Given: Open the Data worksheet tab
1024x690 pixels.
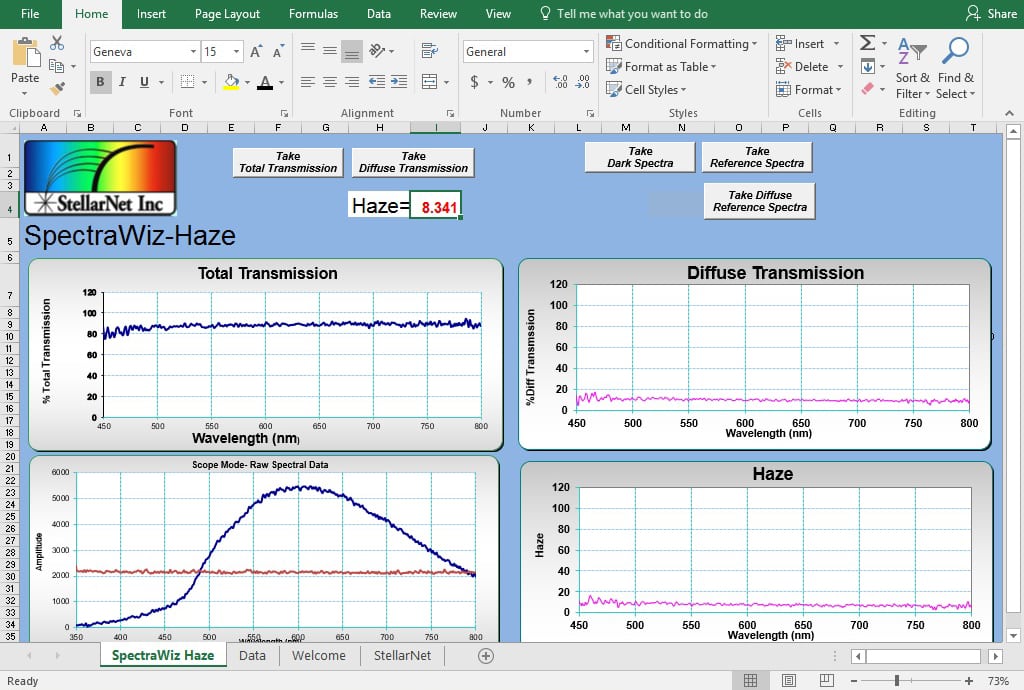Looking at the screenshot, I should [x=252, y=655].
